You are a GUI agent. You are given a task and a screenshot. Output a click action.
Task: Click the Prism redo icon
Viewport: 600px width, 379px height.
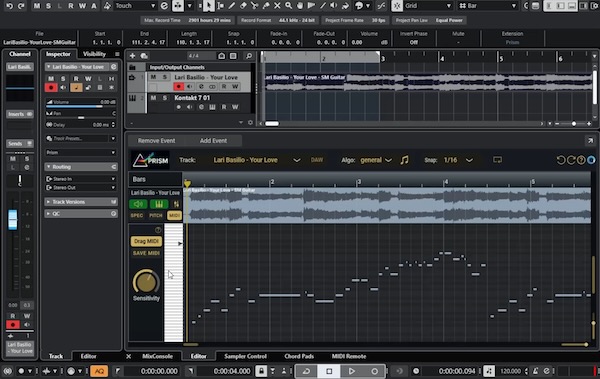tap(571, 160)
